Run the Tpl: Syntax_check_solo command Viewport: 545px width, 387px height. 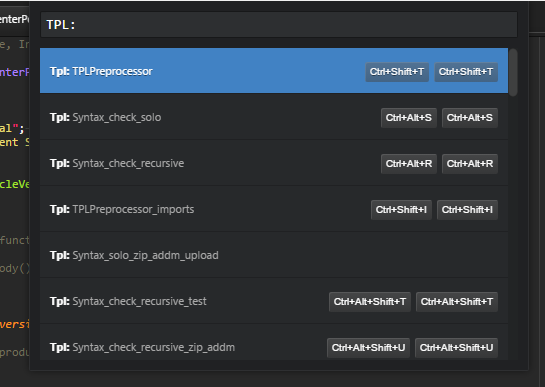click(274, 117)
